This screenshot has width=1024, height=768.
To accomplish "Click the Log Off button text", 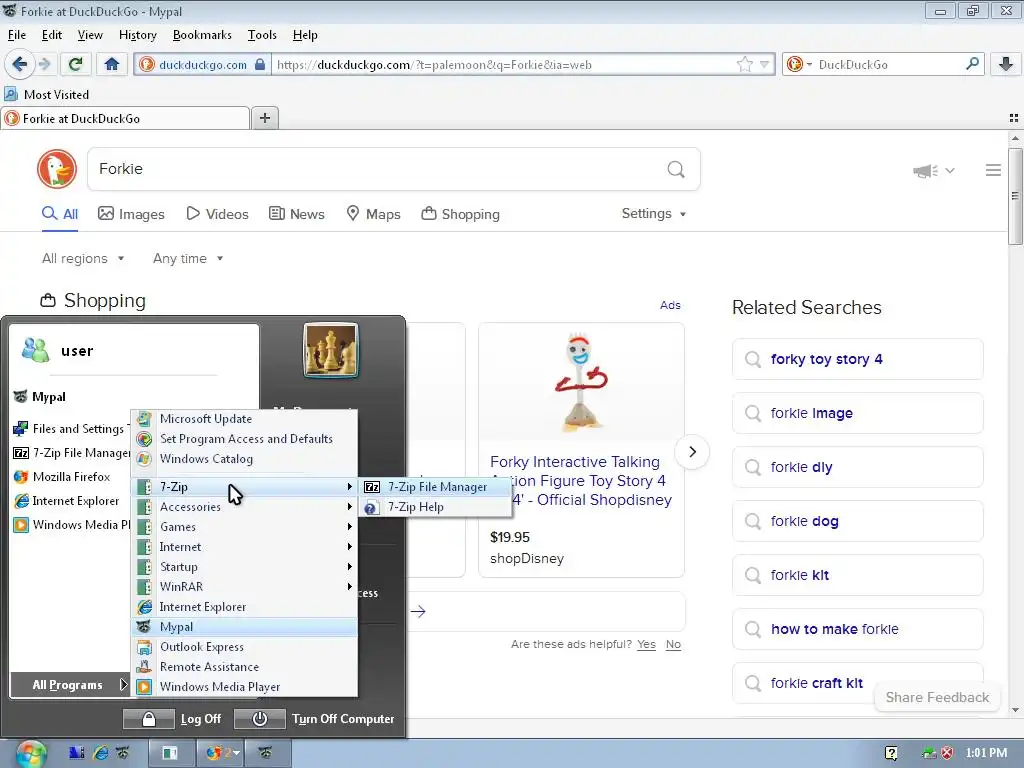I will click(x=201, y=719).
